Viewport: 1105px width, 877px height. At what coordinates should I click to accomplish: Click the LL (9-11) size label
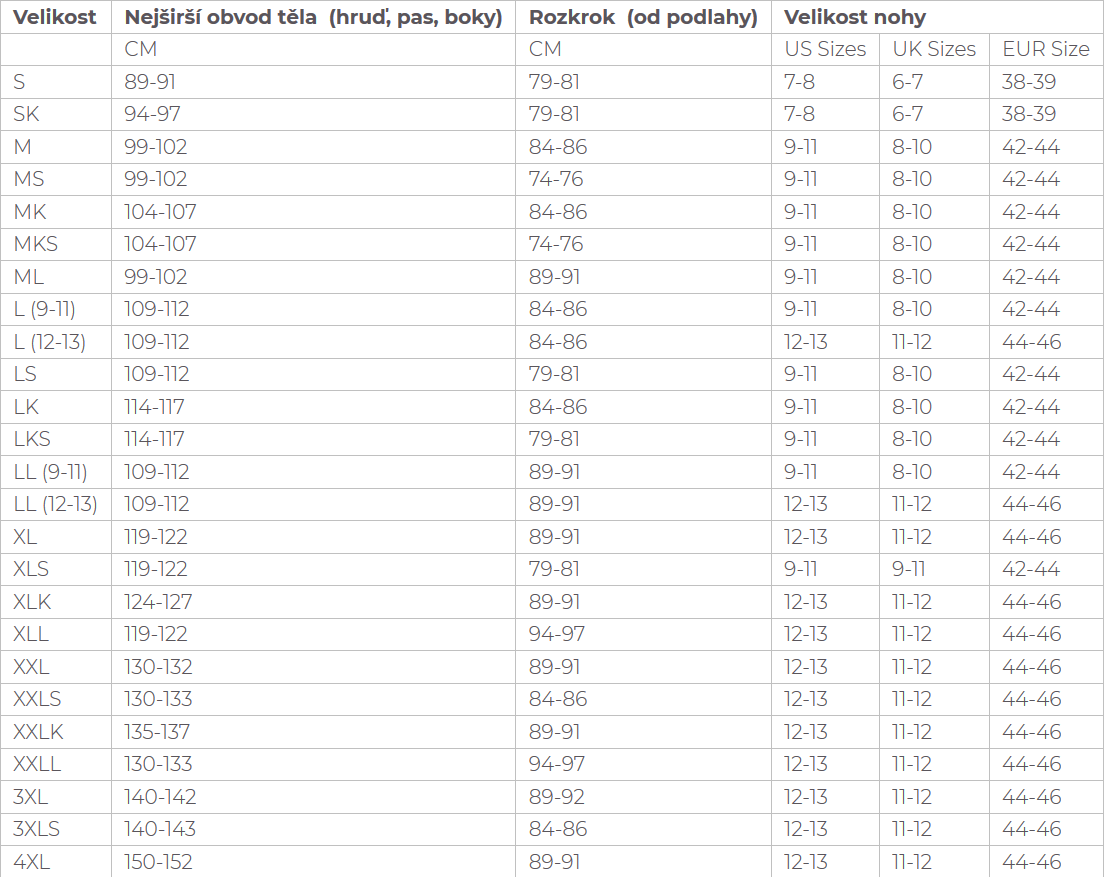coord(51,472)
